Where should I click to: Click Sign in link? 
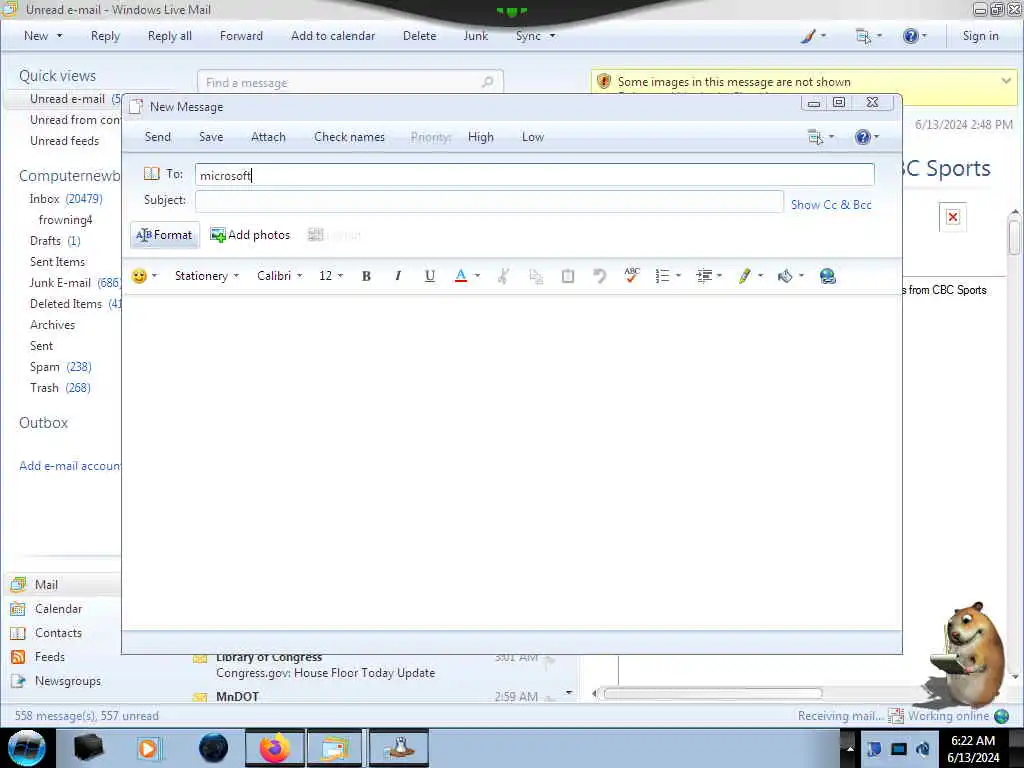click(980, 36)
